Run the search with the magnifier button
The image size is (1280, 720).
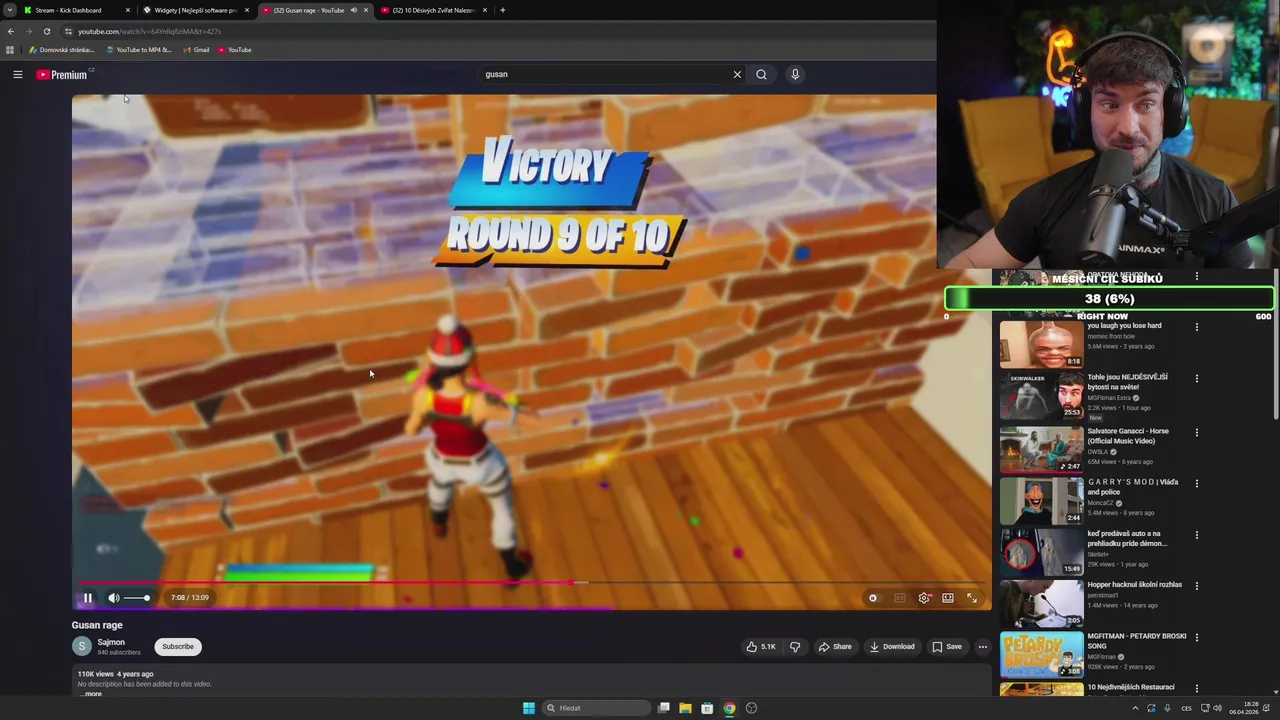[x=761, y=74]
